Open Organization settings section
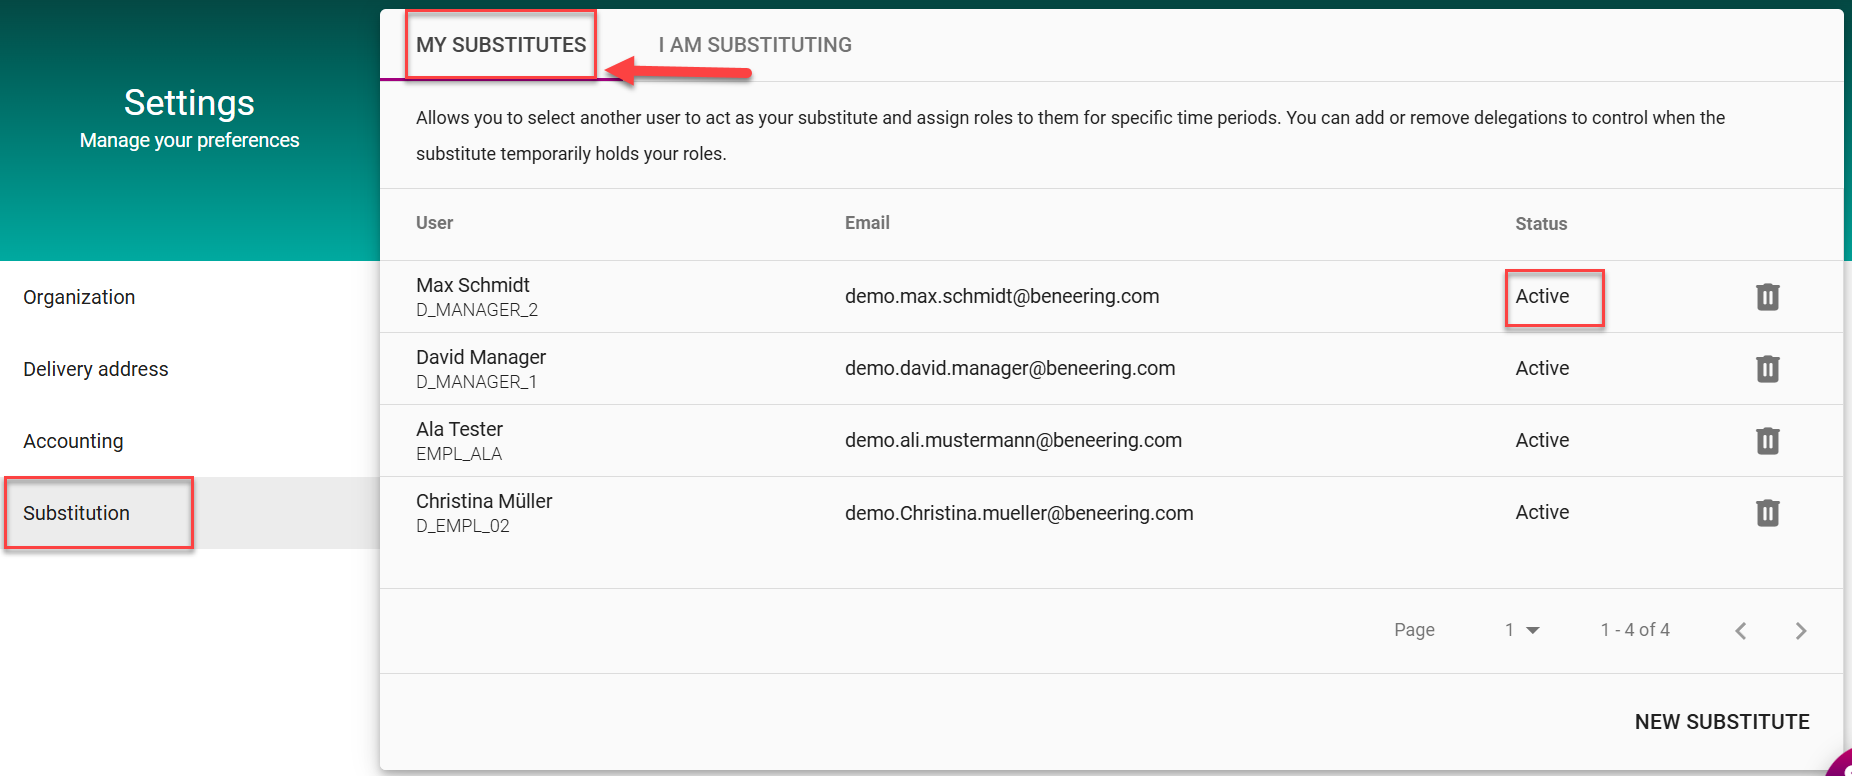Image resolution: width=1852 pixels, height=776 pixels. click(79, 297)
